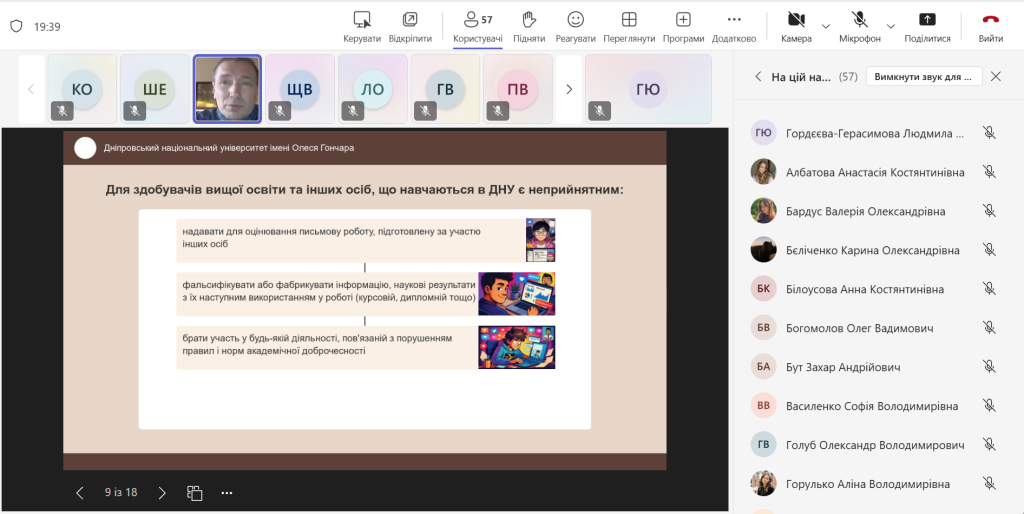Open Переглянути view layout icon
This screenshot has height=514, width=1024.
pyautogui.click(x=629, y=19)
